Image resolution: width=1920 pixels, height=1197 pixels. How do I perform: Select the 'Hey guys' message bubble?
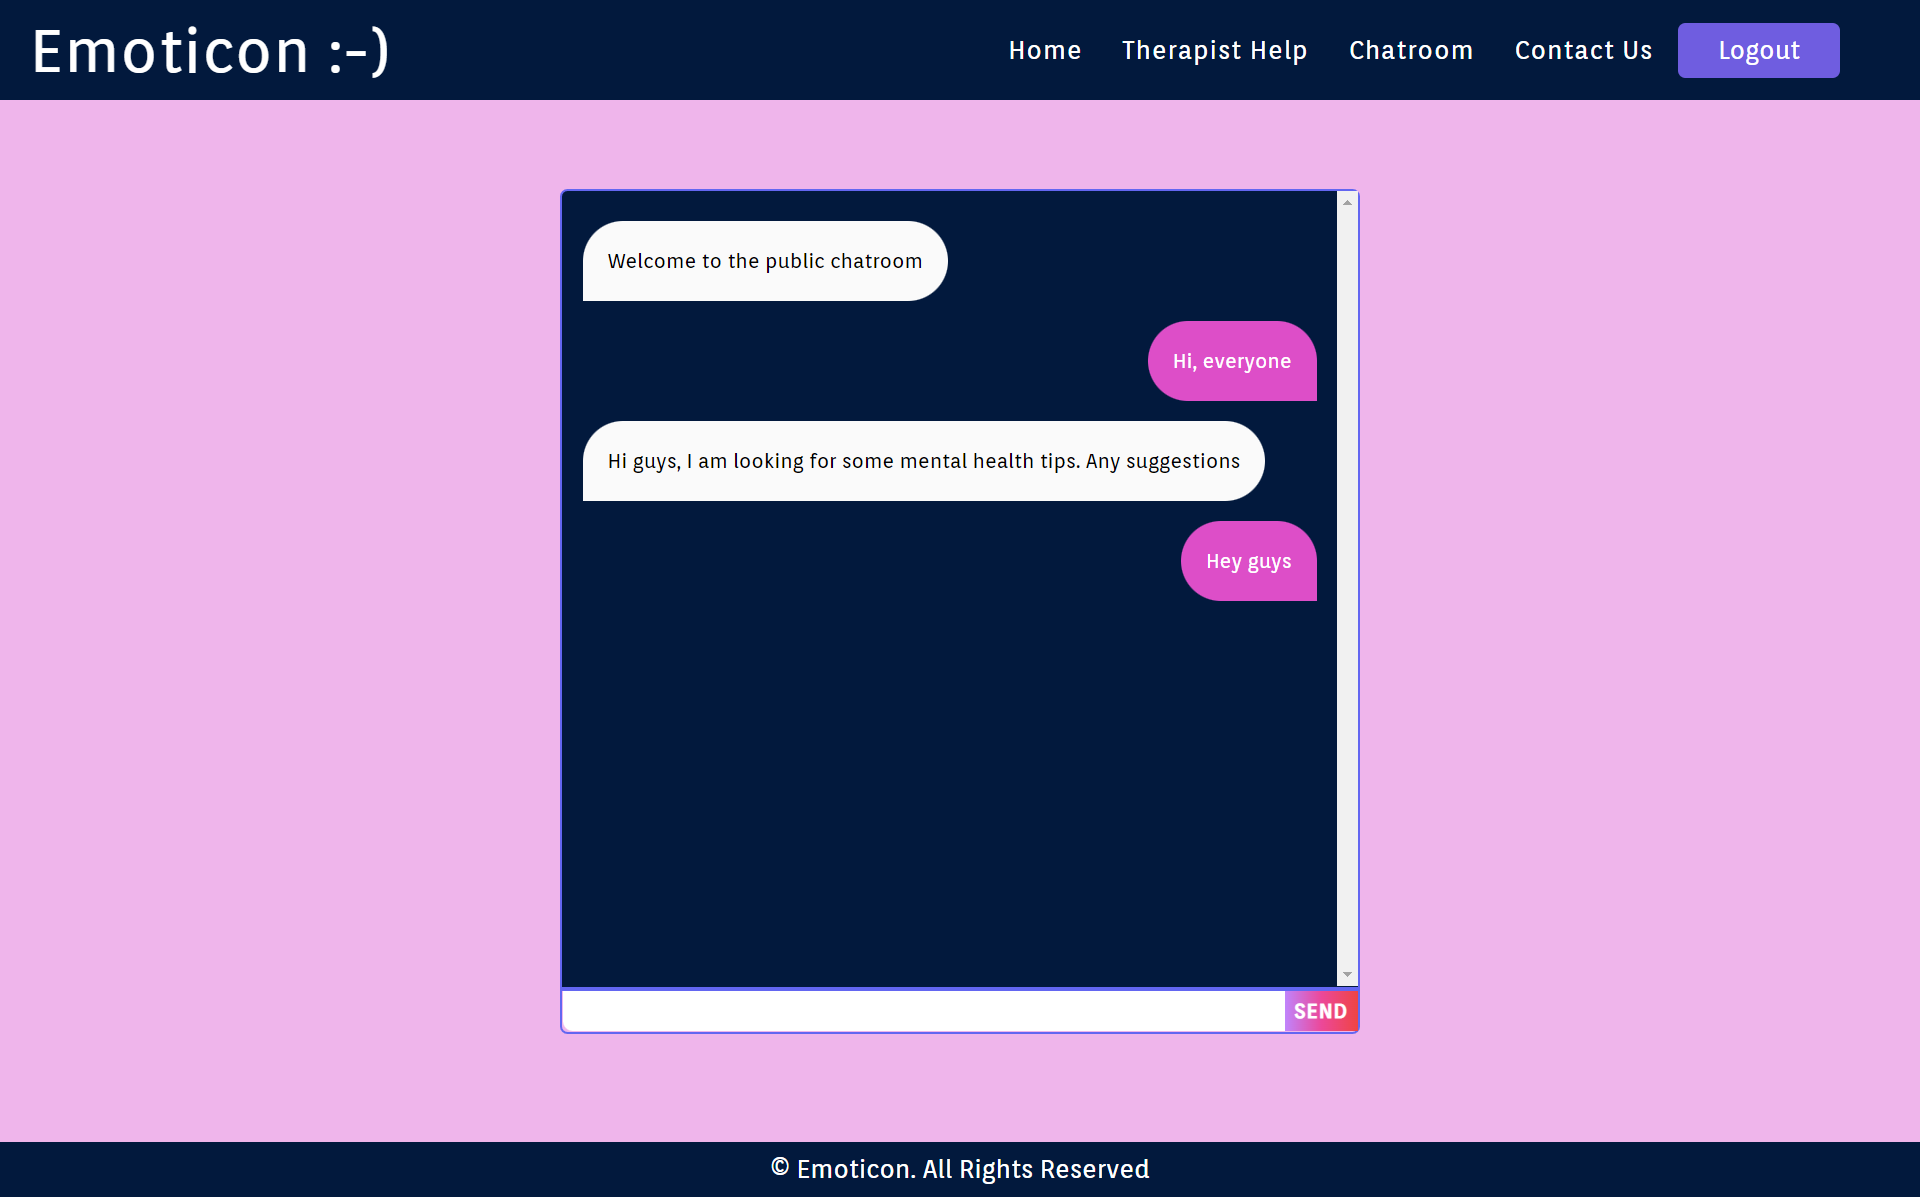click(1248, 561)
